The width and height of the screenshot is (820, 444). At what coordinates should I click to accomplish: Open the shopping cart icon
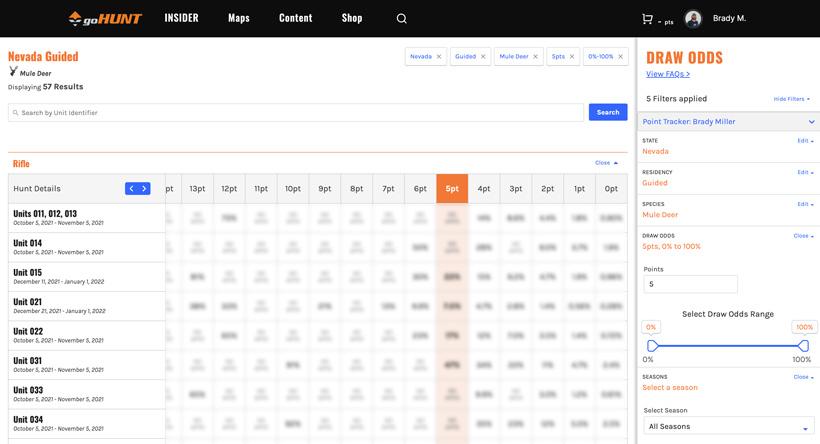pos(647,18)
